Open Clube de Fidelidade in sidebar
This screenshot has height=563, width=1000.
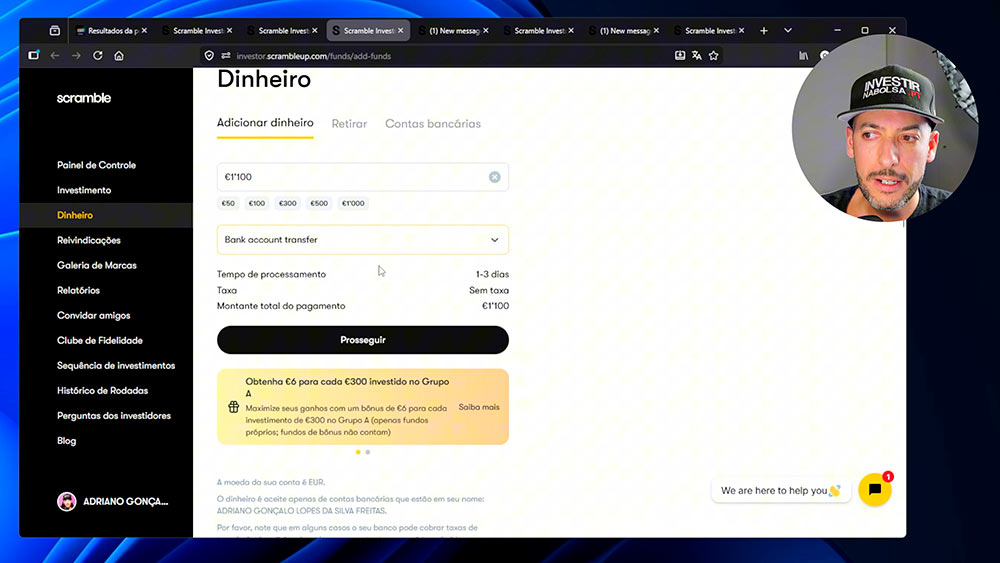(99, 340)
